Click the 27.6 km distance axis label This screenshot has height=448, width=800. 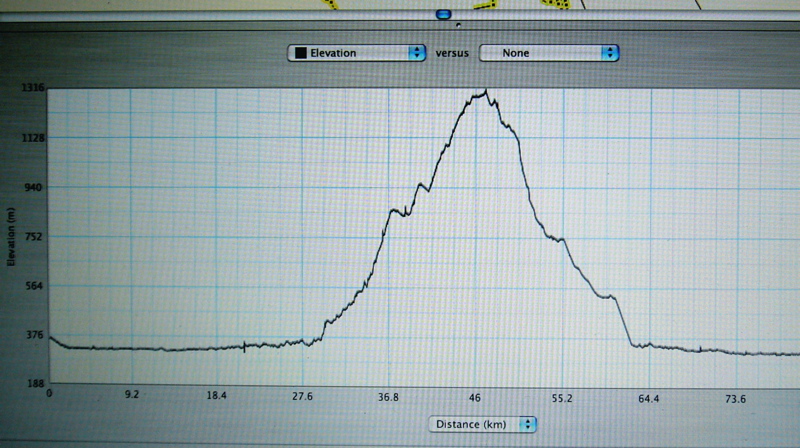tap(302, 398)
